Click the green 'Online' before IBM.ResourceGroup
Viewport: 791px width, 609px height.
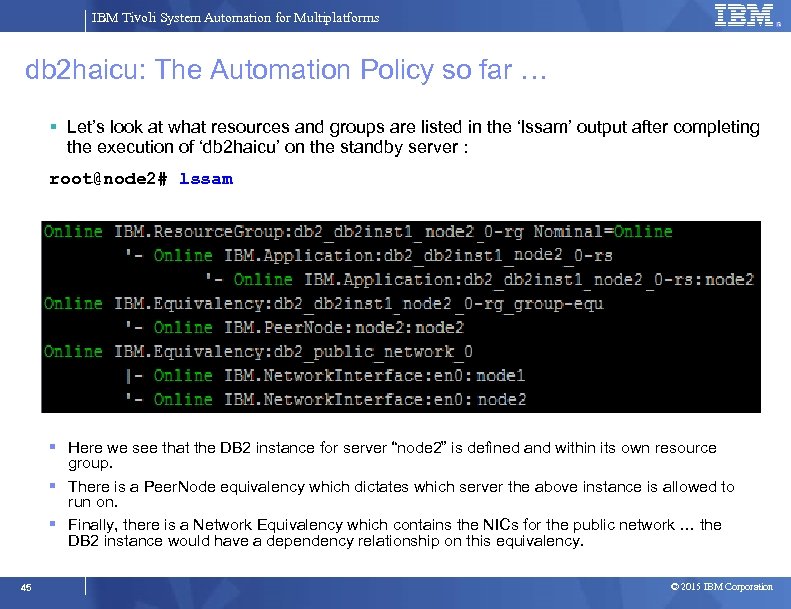pyautogui.click(x=73, y=232)
